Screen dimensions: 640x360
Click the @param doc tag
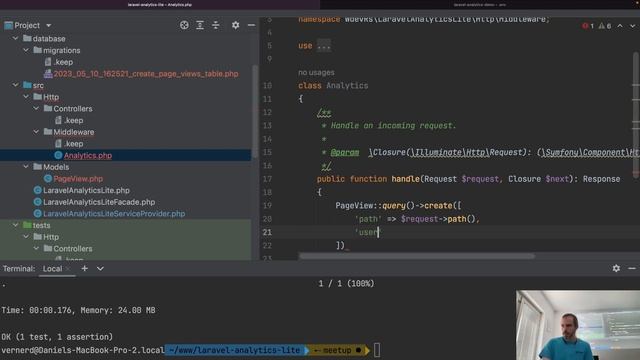pos(345,153)
